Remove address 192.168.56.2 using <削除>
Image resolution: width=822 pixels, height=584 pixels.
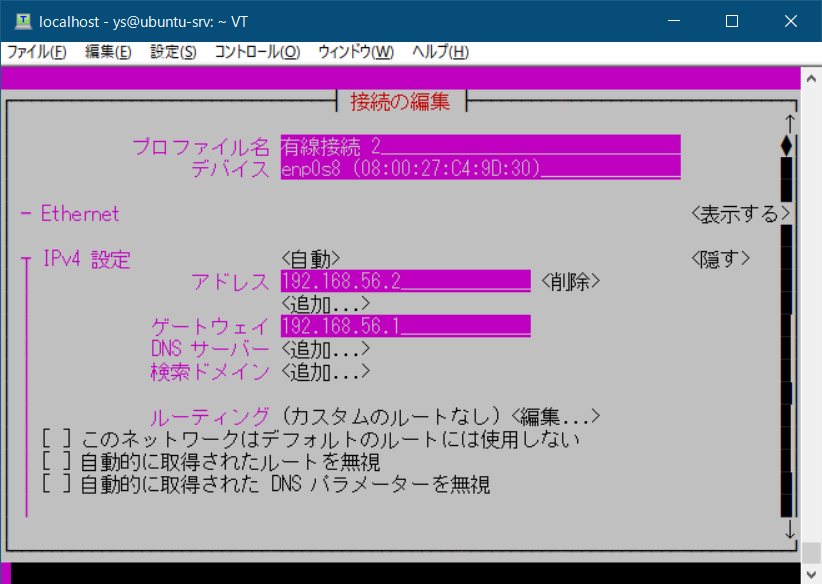click(573, 281)
